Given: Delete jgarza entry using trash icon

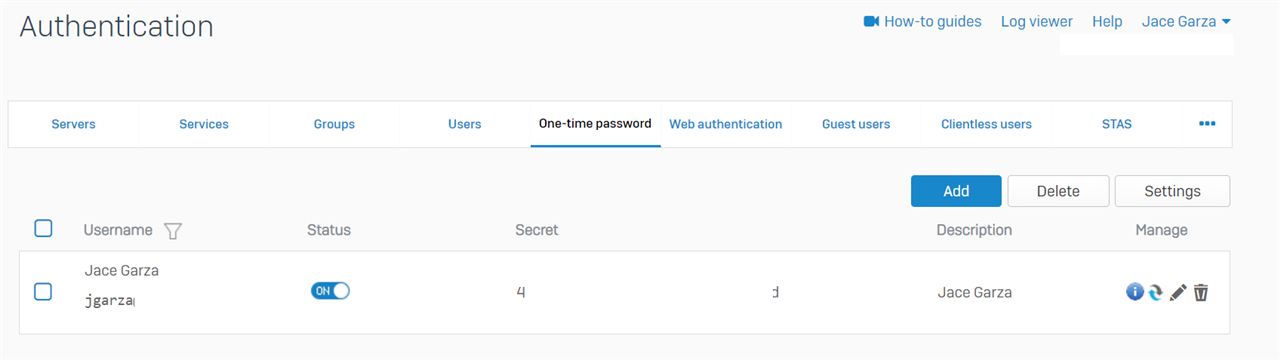Looking at the screenshot, I should point(1201,292).
